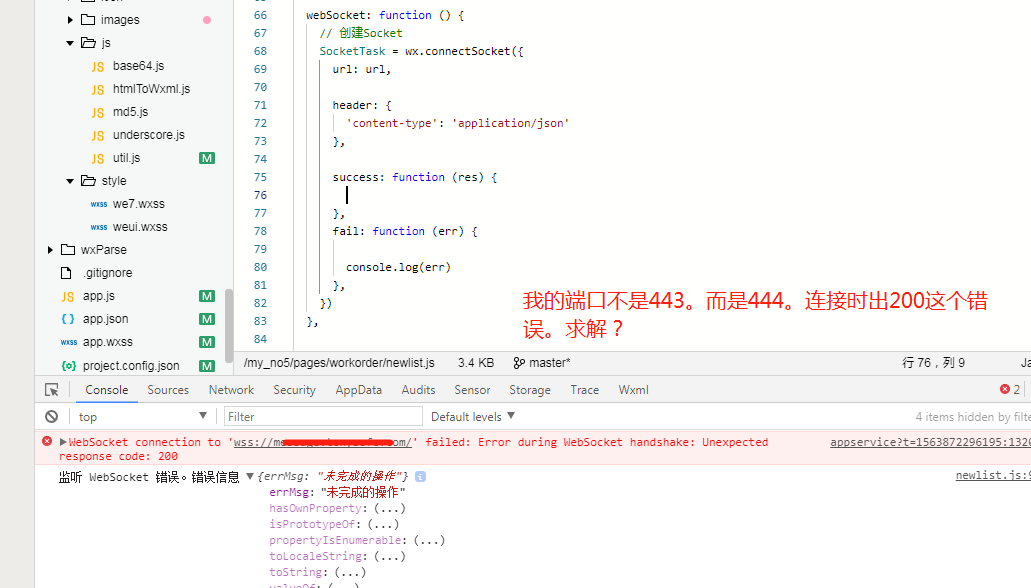1031x588 pixels.
Task: Click the config icon beside project.config.json
Action: 68,366
